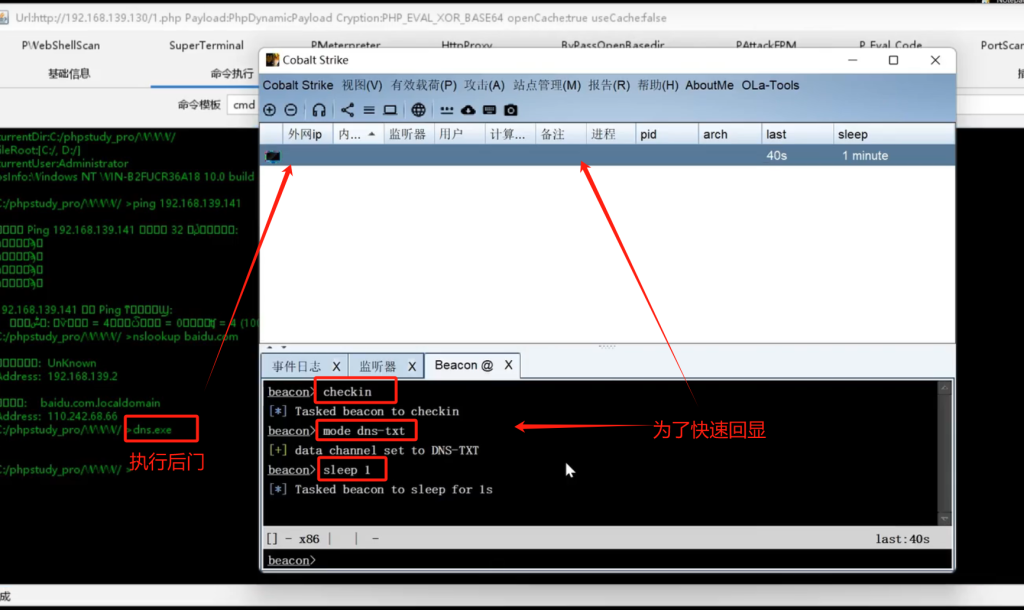Open the 报告(R) menu
This screenshot has width=1024, height=610.
[x=609, y=85]
